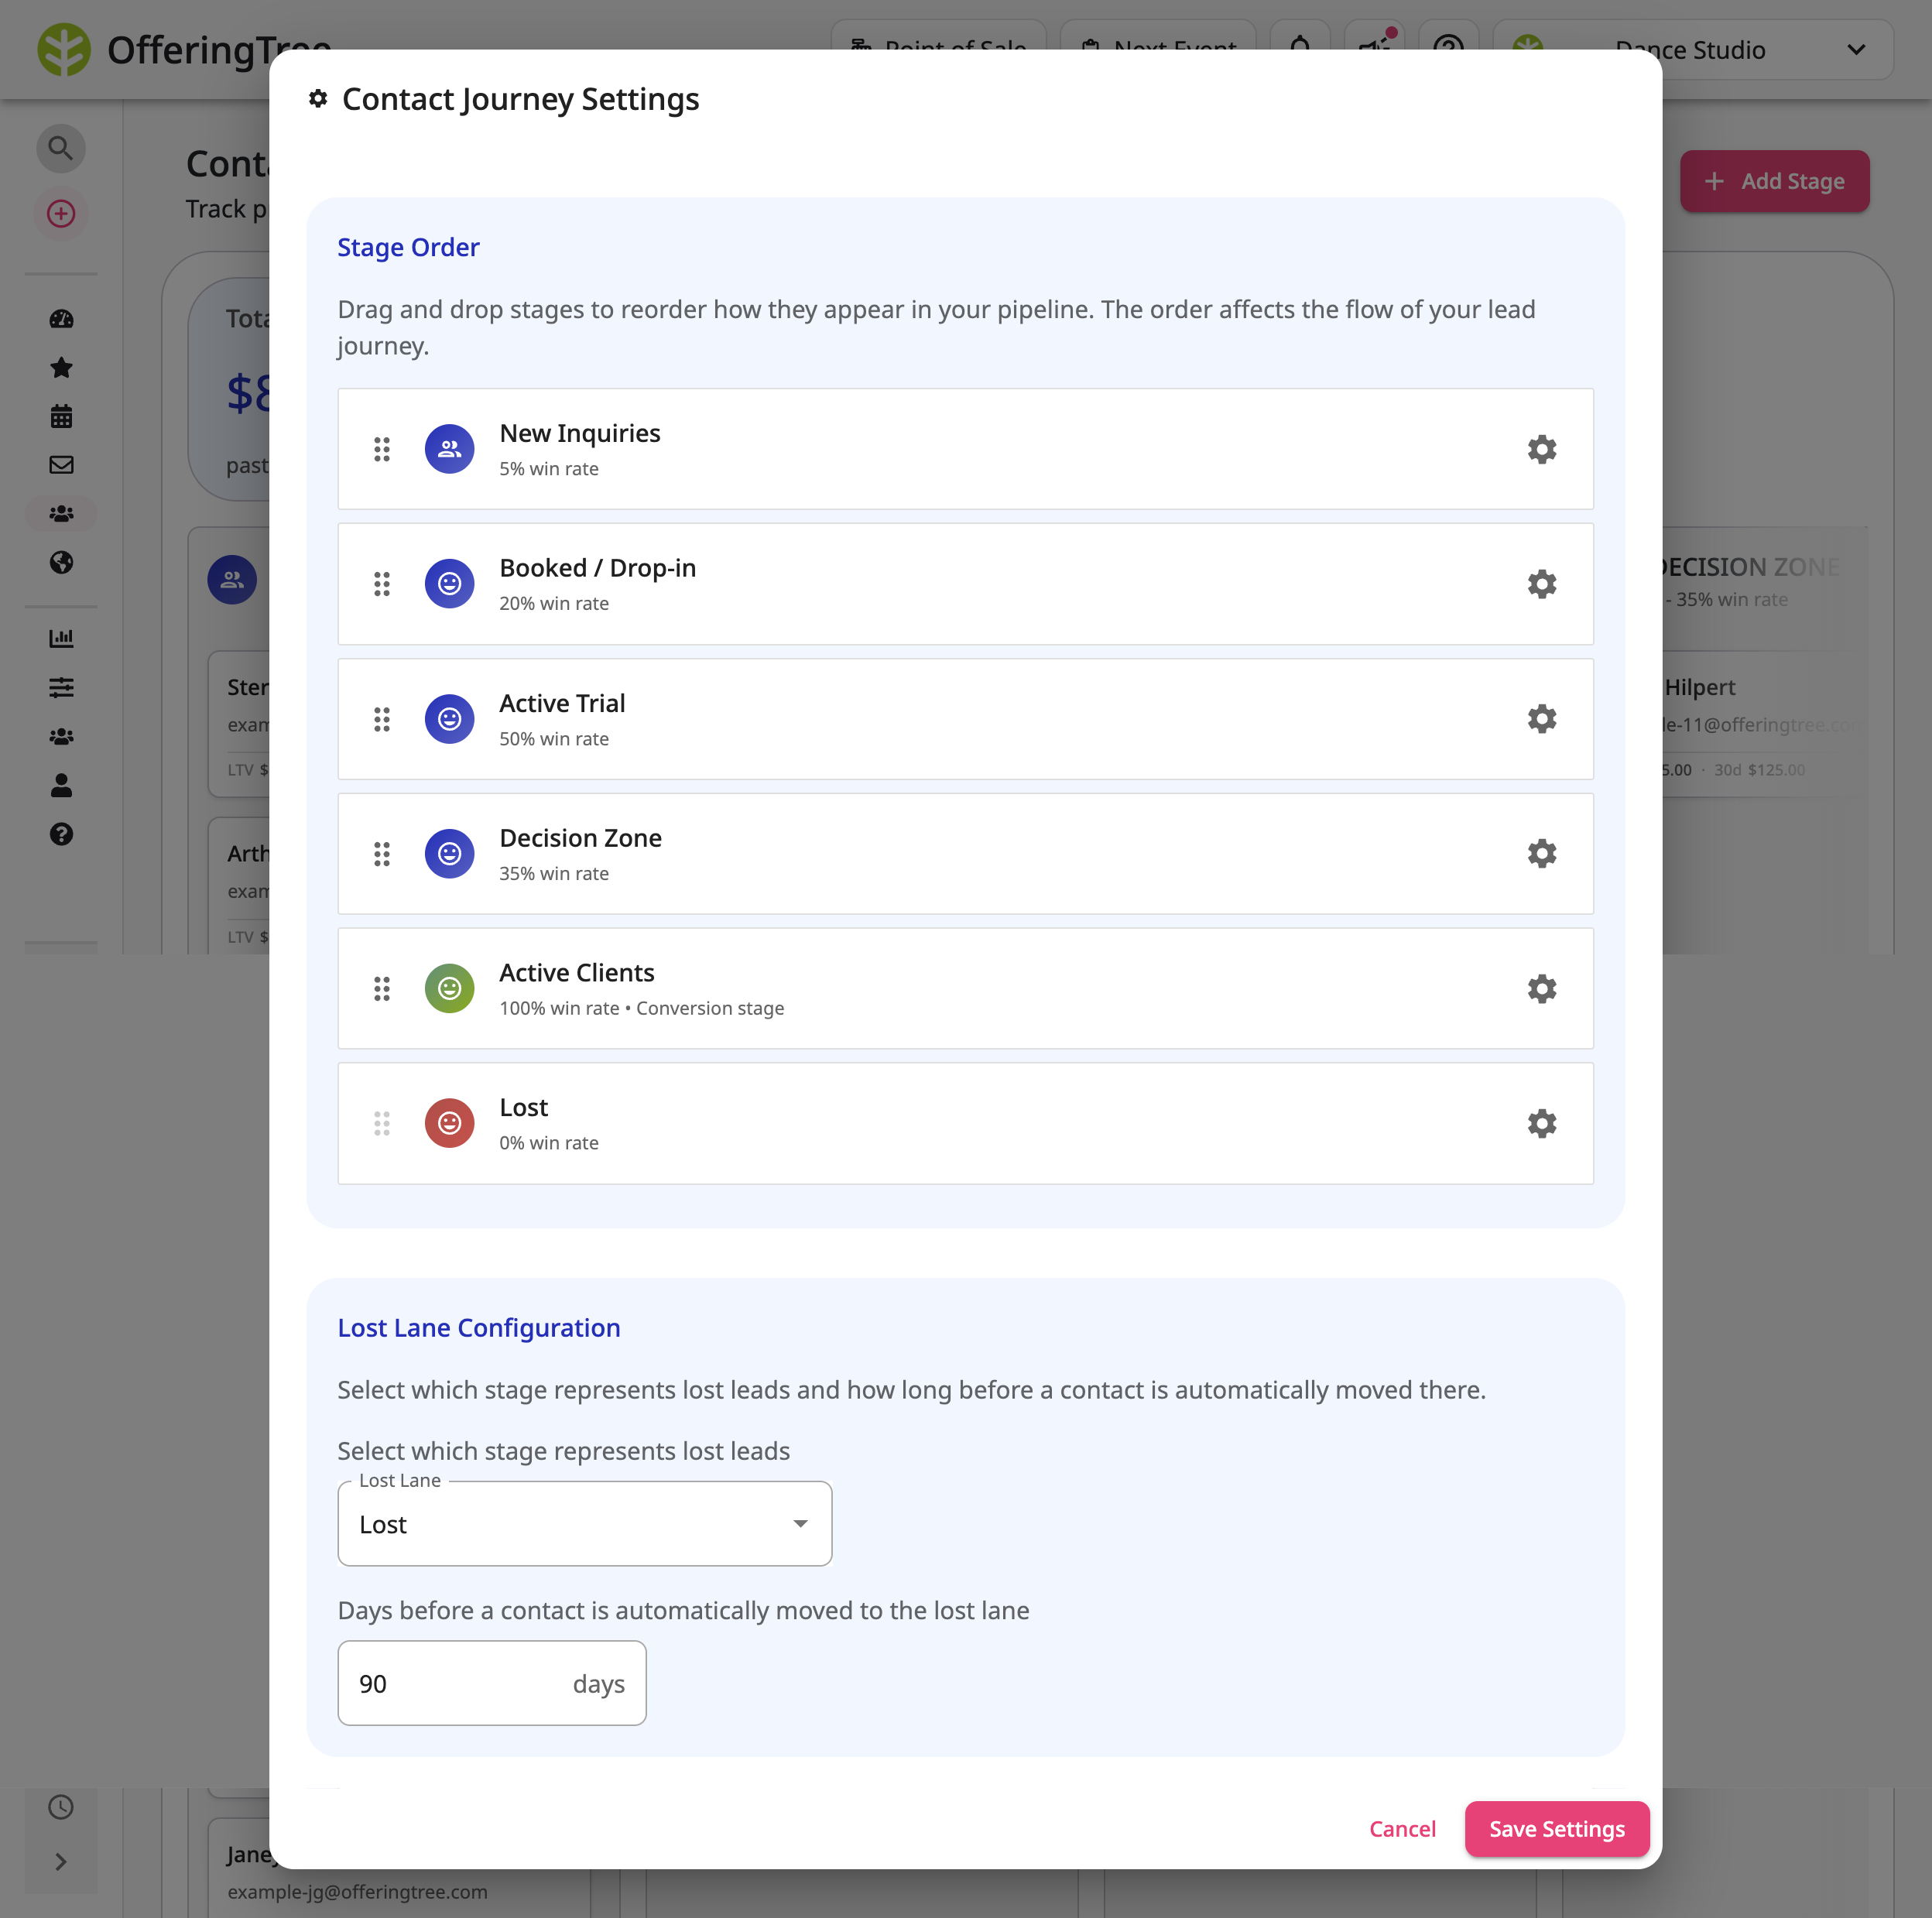Click the Add Stage button
This screenshot has height=1918, width=1932.
point(1774,181)
